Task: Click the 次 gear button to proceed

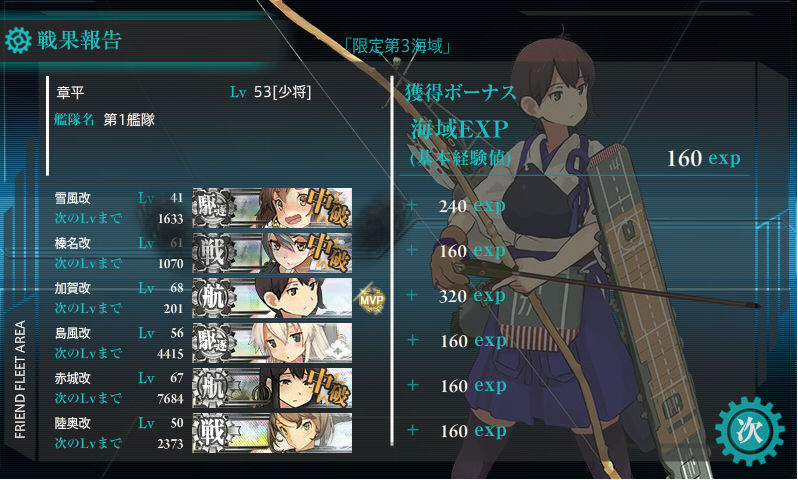Action: (x=749, y=432)
